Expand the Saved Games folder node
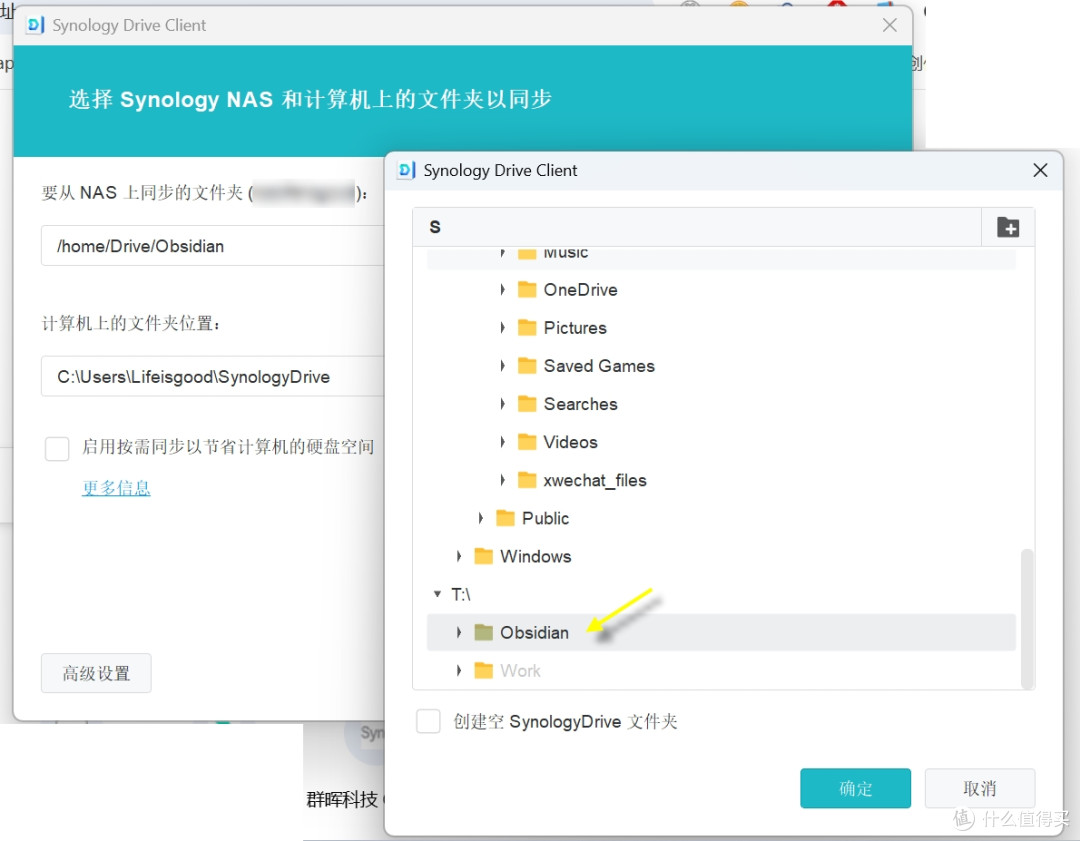 502,366
